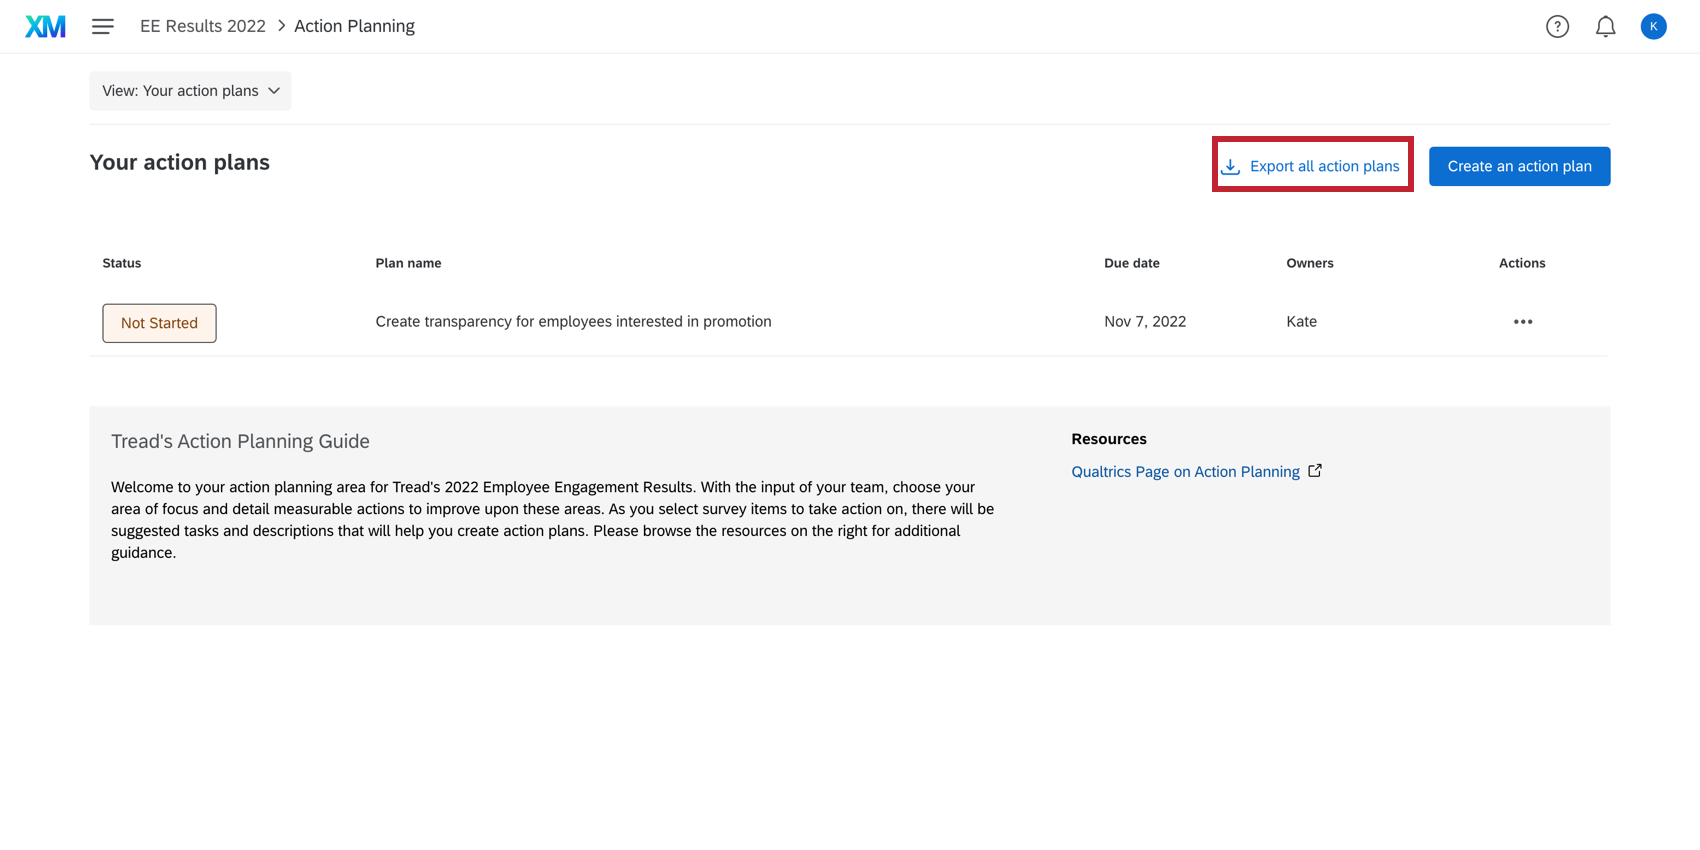Click external link icon beside Qualtrics Page
The image size is (1700, 850).
[1315, 471]
